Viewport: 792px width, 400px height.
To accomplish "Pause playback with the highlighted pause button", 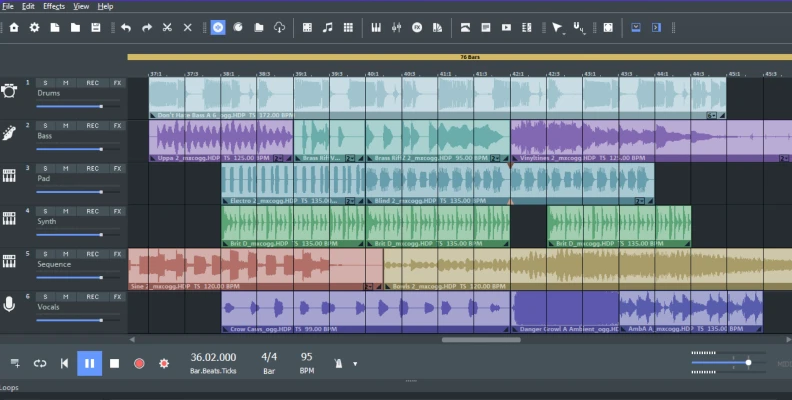I will (x=89, y=363).
